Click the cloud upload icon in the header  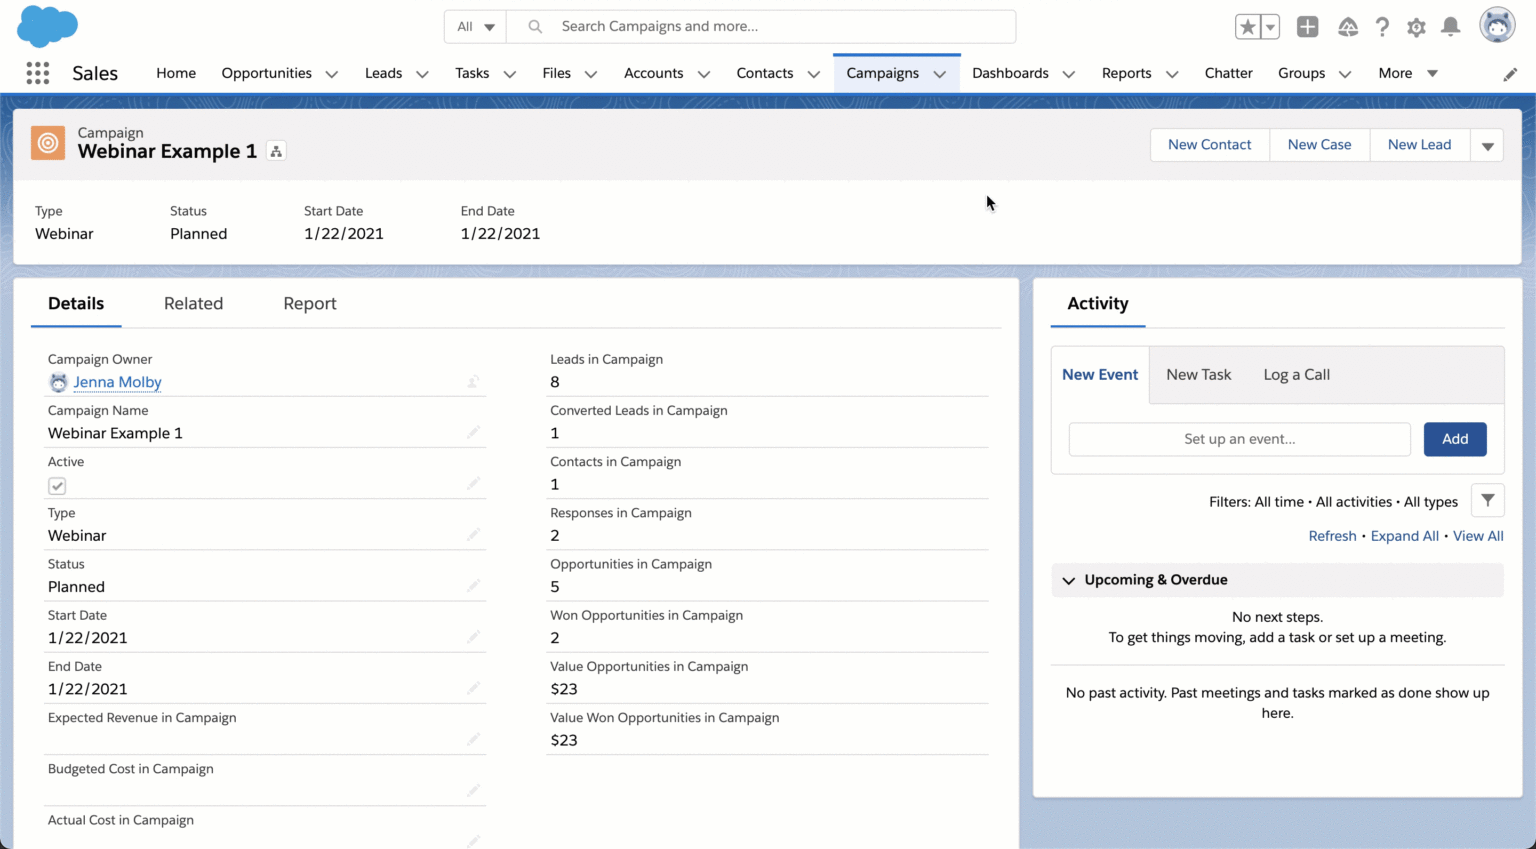(1347, 27)
